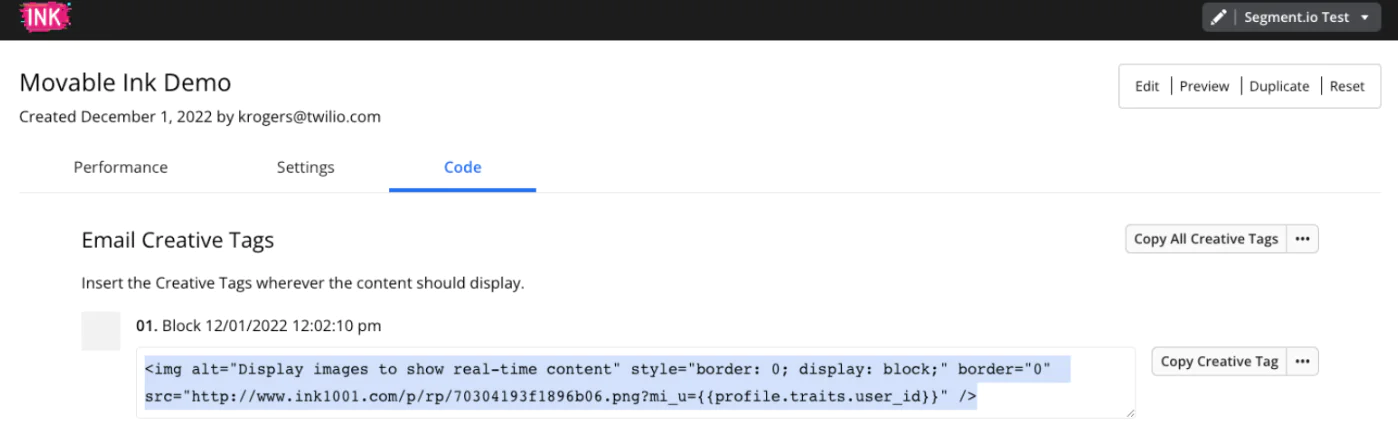The image size is (1398, 429).
Task: Open the Settings tab
Action: point(305,167)
